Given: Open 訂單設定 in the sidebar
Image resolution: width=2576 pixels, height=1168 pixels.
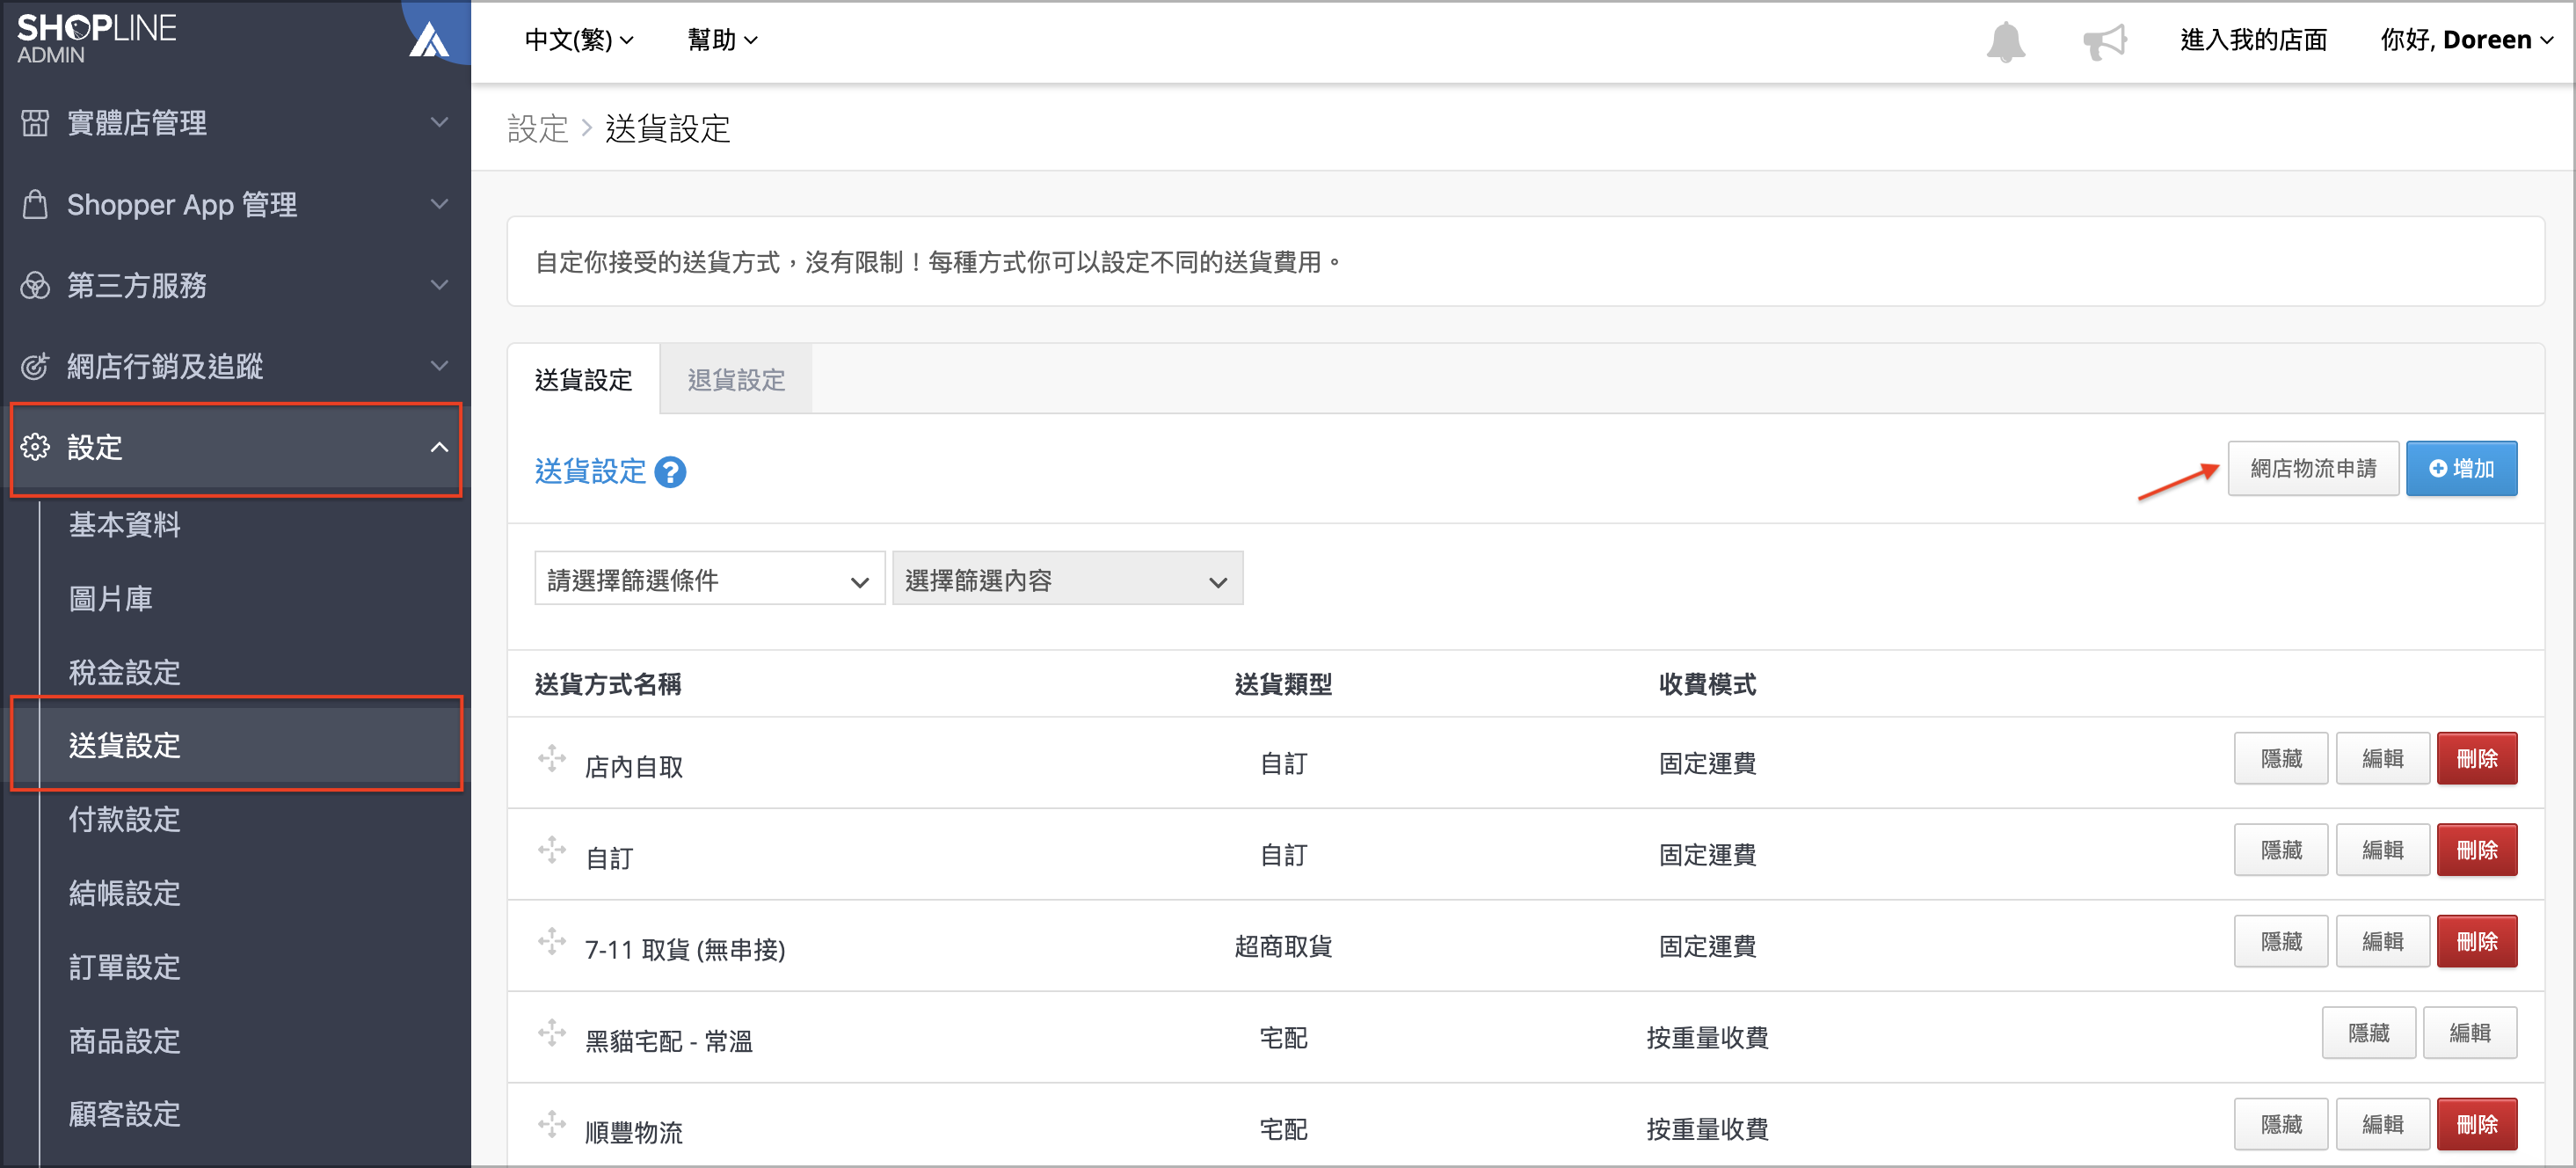Looking at the screenshot, I should (x=124, y=967).
